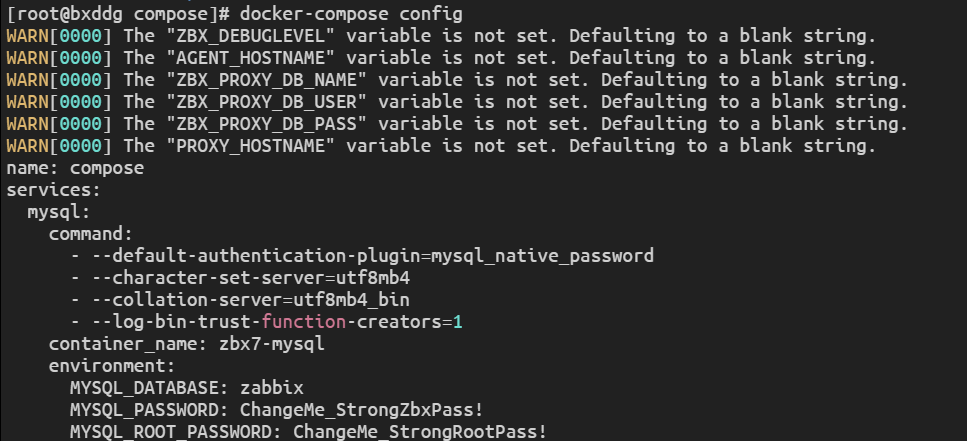Click the "name: compose" line

click(x=75, y=167)
